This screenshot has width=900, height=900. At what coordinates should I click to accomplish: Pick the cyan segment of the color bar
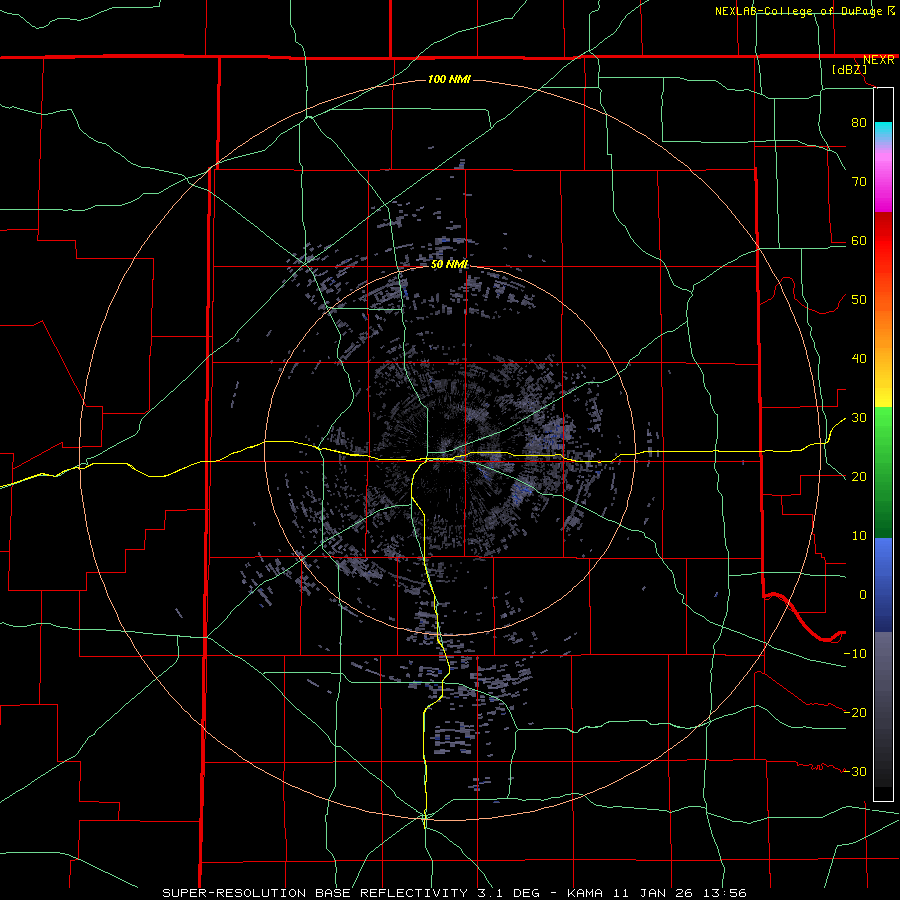(883, 131)
